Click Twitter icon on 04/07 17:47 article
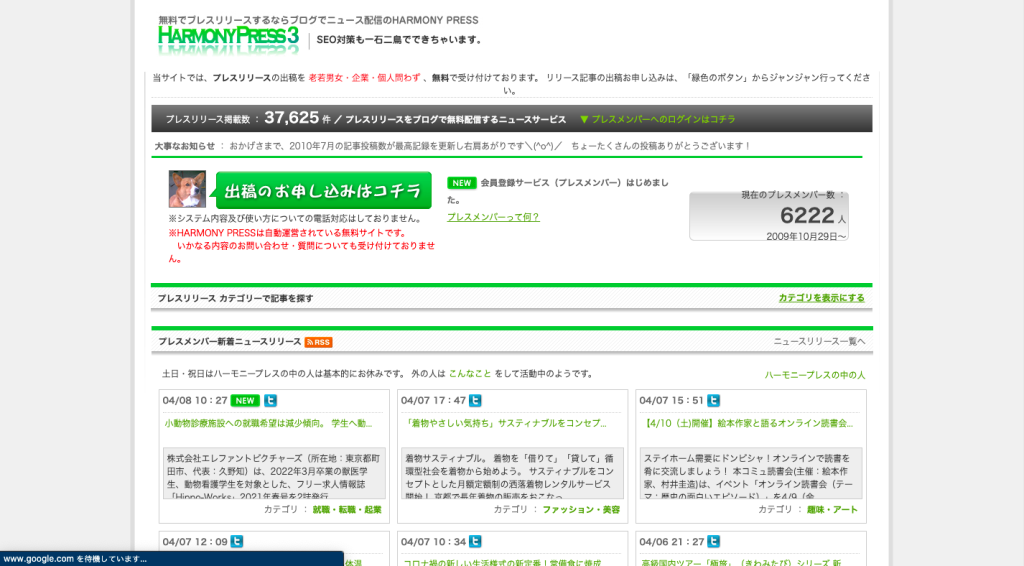 (476, 401)
